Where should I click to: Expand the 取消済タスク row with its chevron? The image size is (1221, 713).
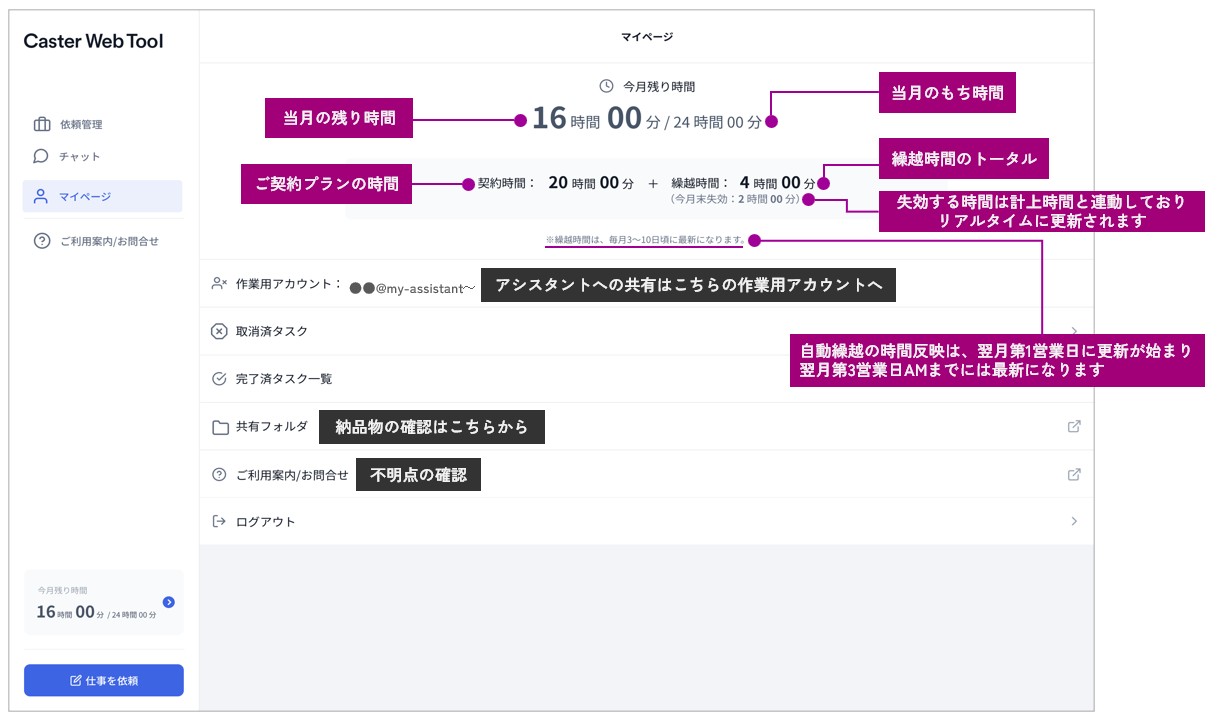click(x=1073, y=331)
